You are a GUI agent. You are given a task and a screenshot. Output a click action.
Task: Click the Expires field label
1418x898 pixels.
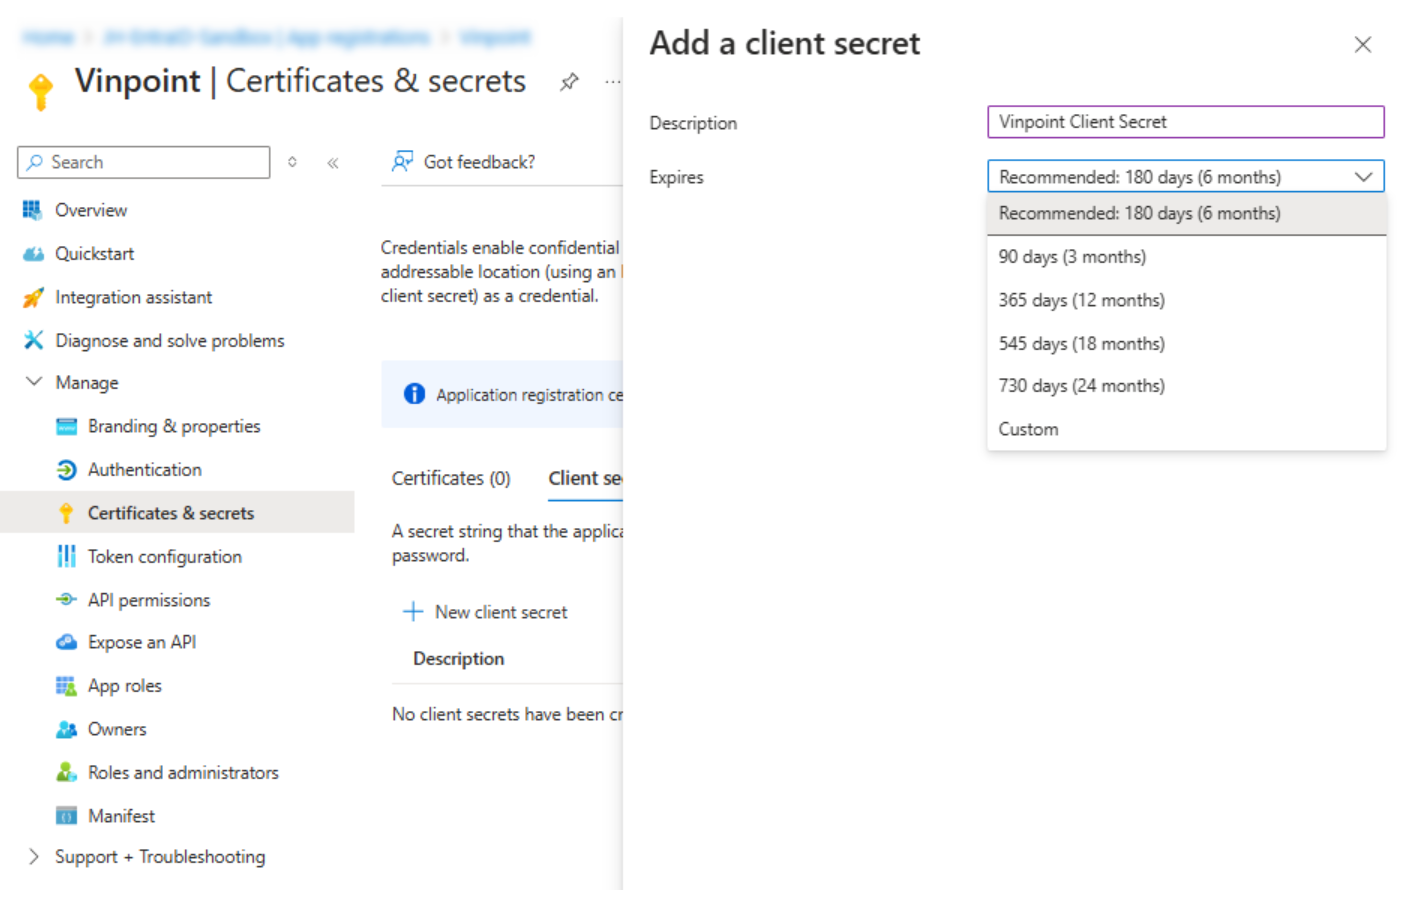(x=676, y=177)
